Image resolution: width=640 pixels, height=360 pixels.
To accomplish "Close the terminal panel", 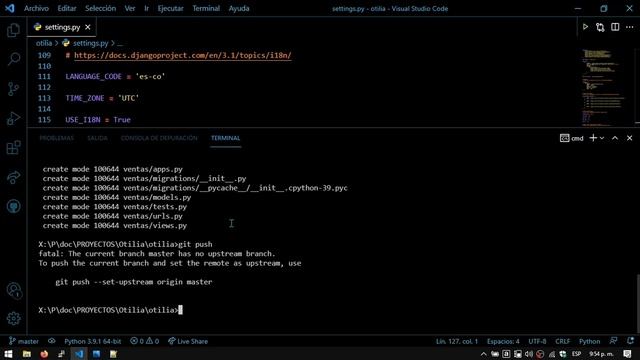I will click(629, 138).
